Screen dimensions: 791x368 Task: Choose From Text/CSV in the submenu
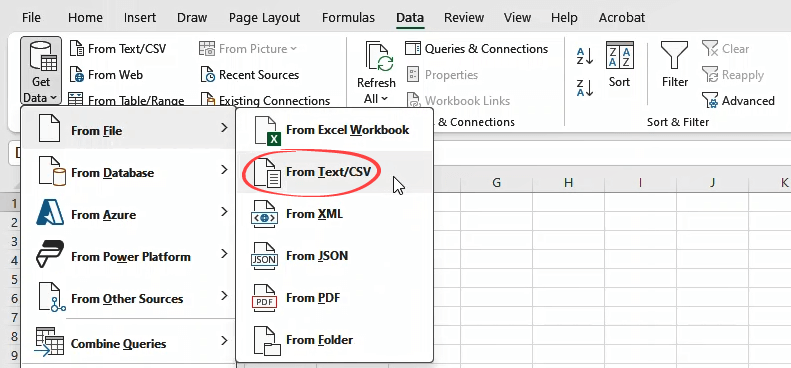[x=334, y=172]
